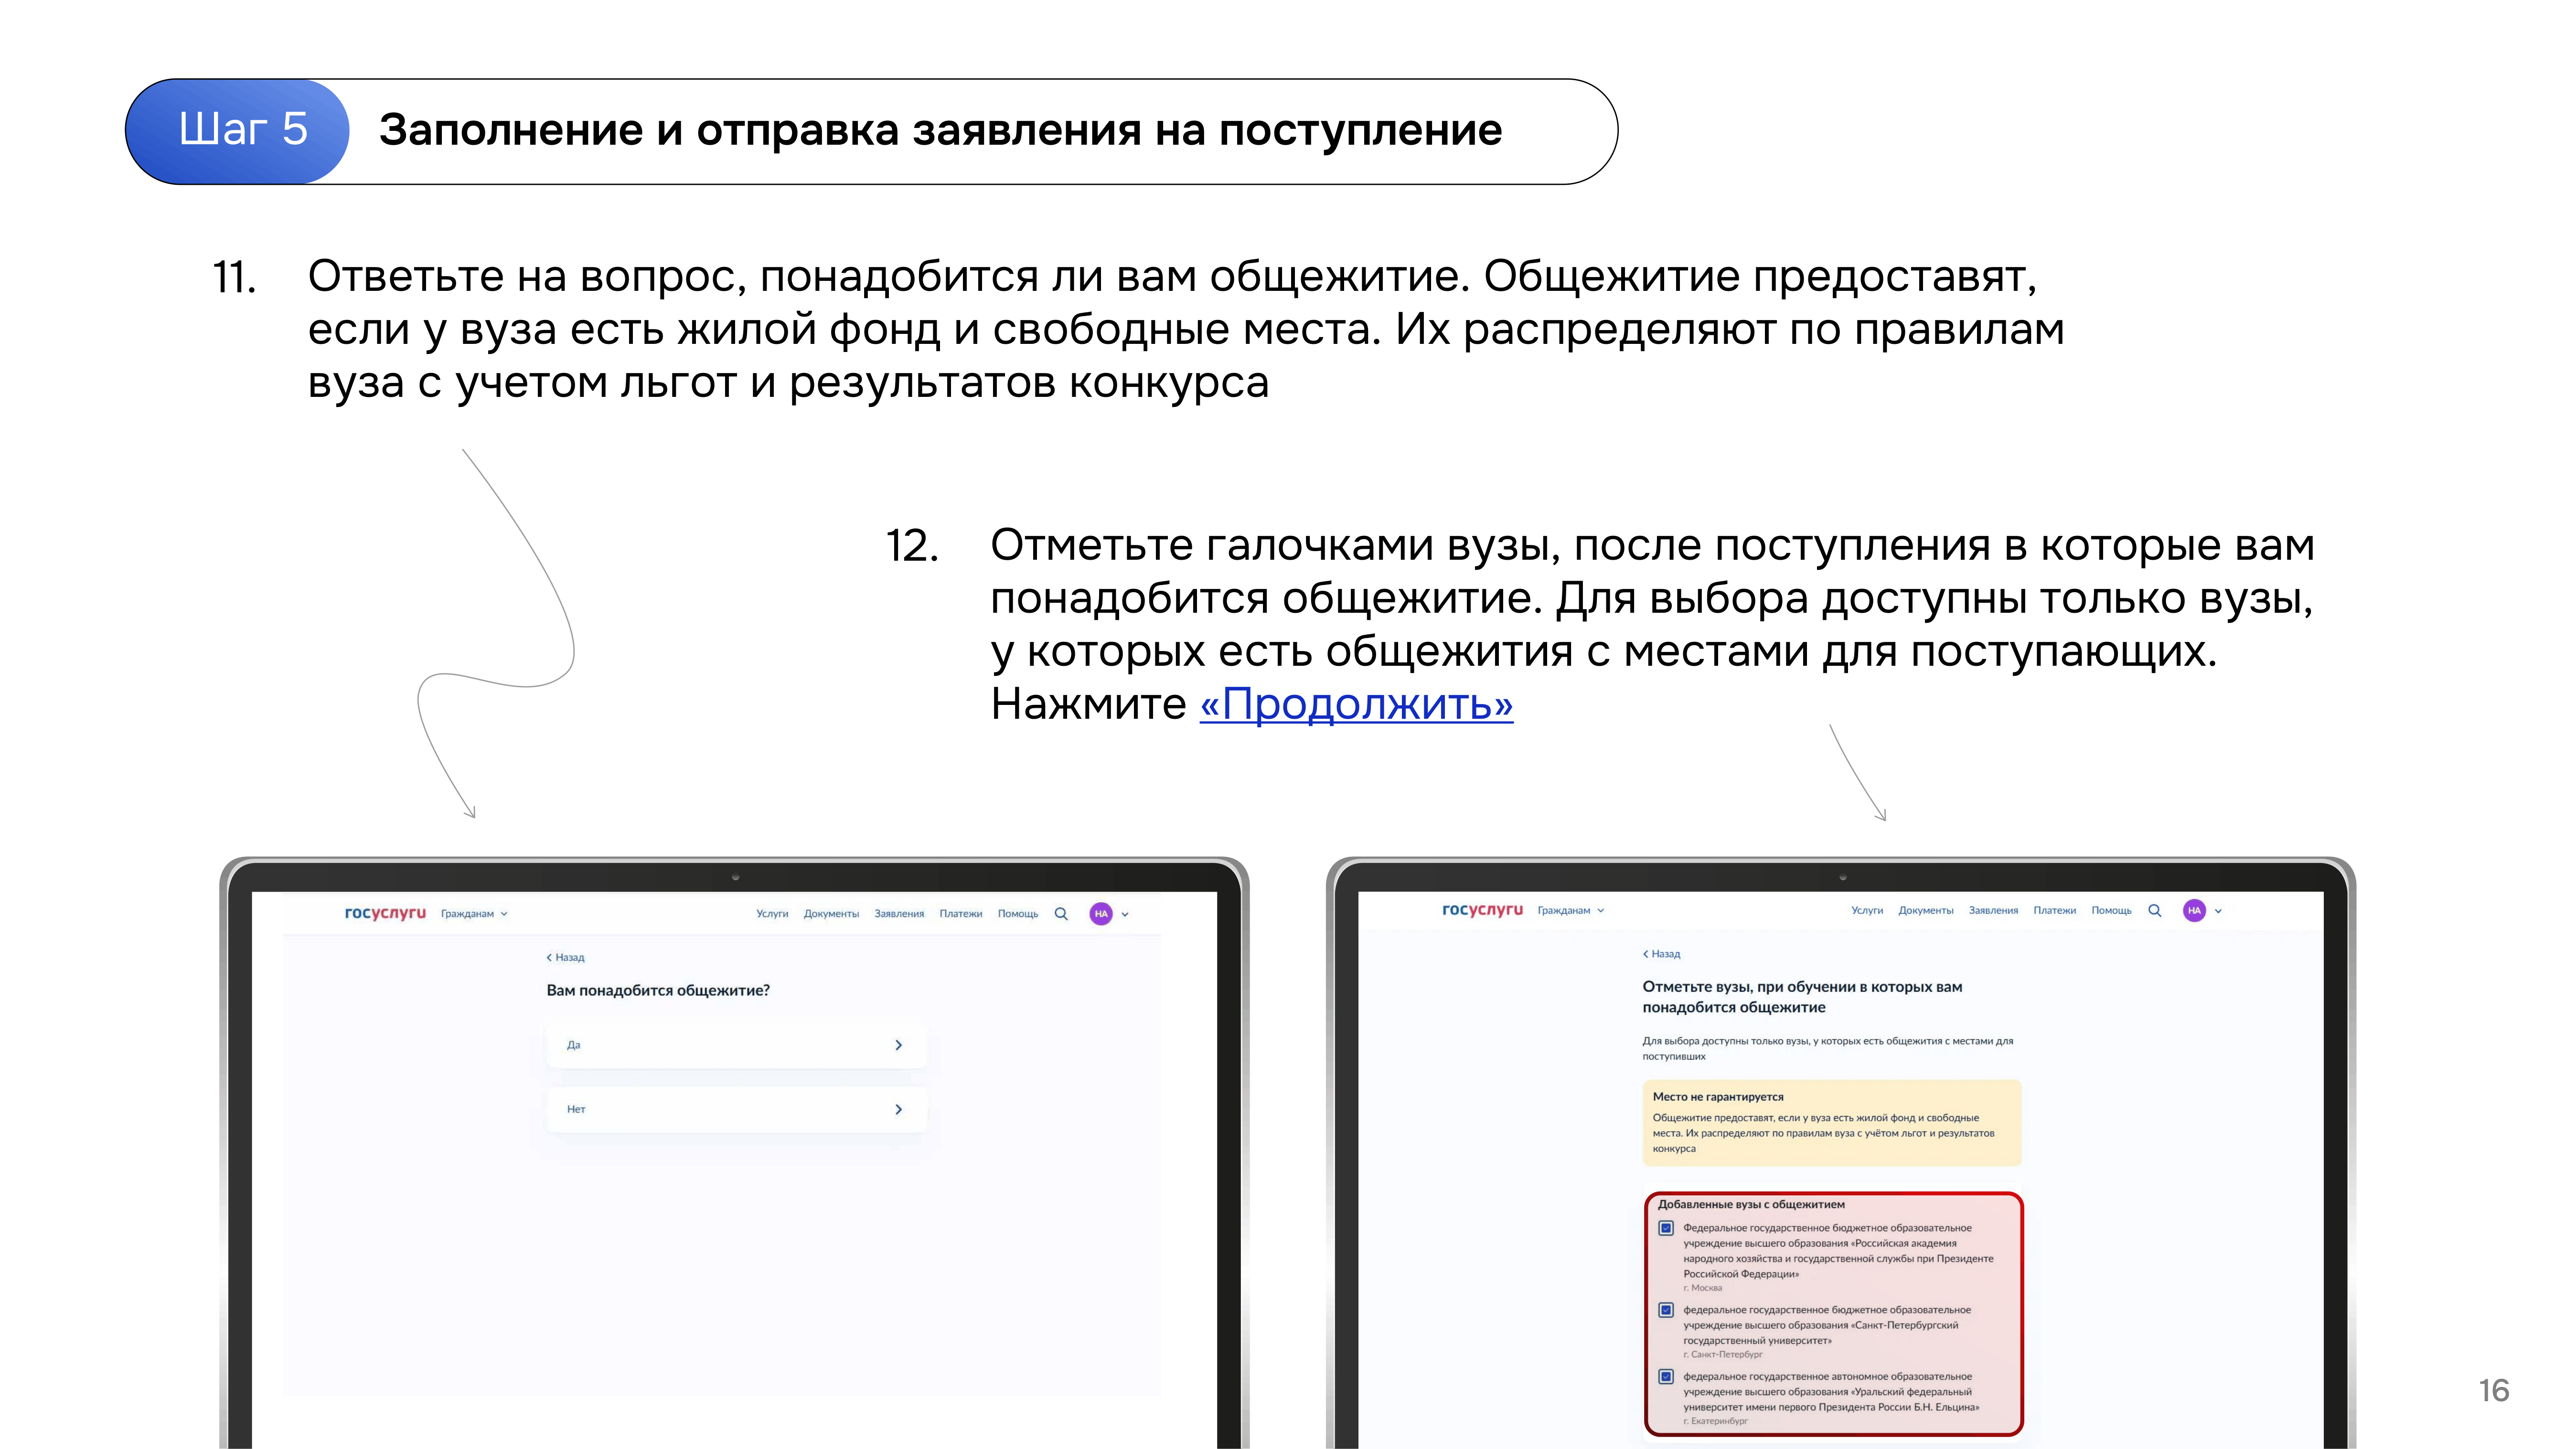The image size is (2576, 1449).
Task: Expand profile menu chevron in right laptop
Action: (x=2218, y=911)
